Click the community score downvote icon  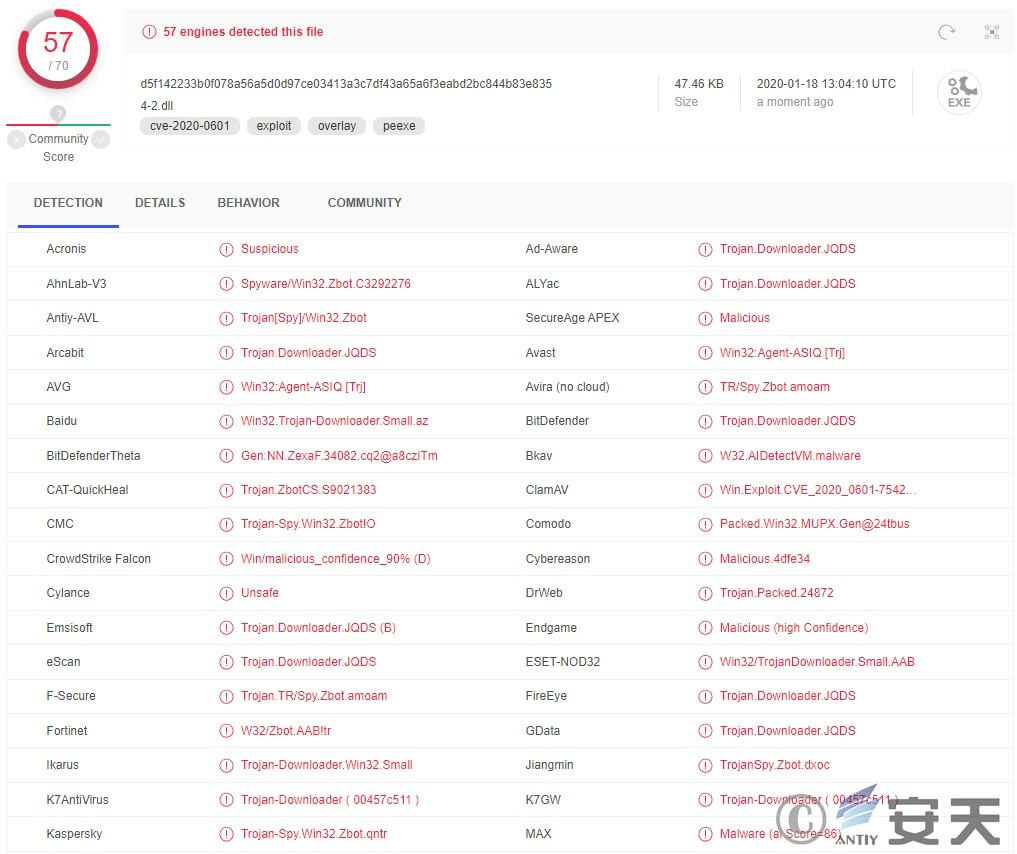(17, 139)
